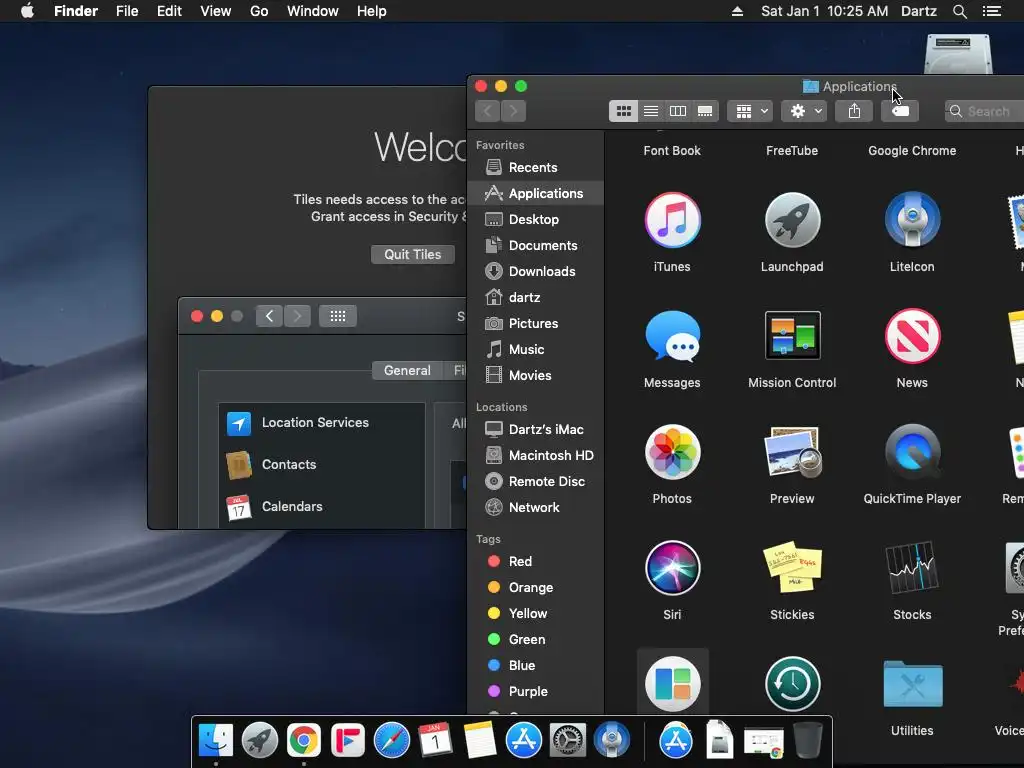Open the Stocks app icon

pyautogui.click(x=912, y=567)
